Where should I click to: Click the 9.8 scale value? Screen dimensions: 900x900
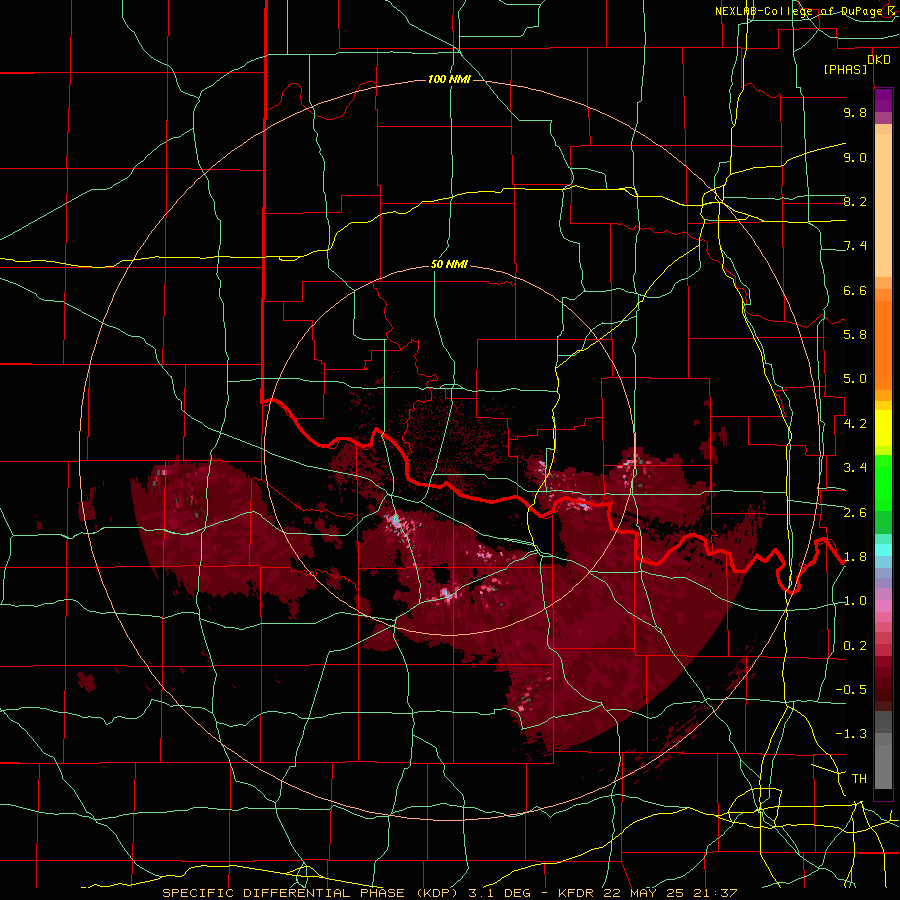pos(855,112)
